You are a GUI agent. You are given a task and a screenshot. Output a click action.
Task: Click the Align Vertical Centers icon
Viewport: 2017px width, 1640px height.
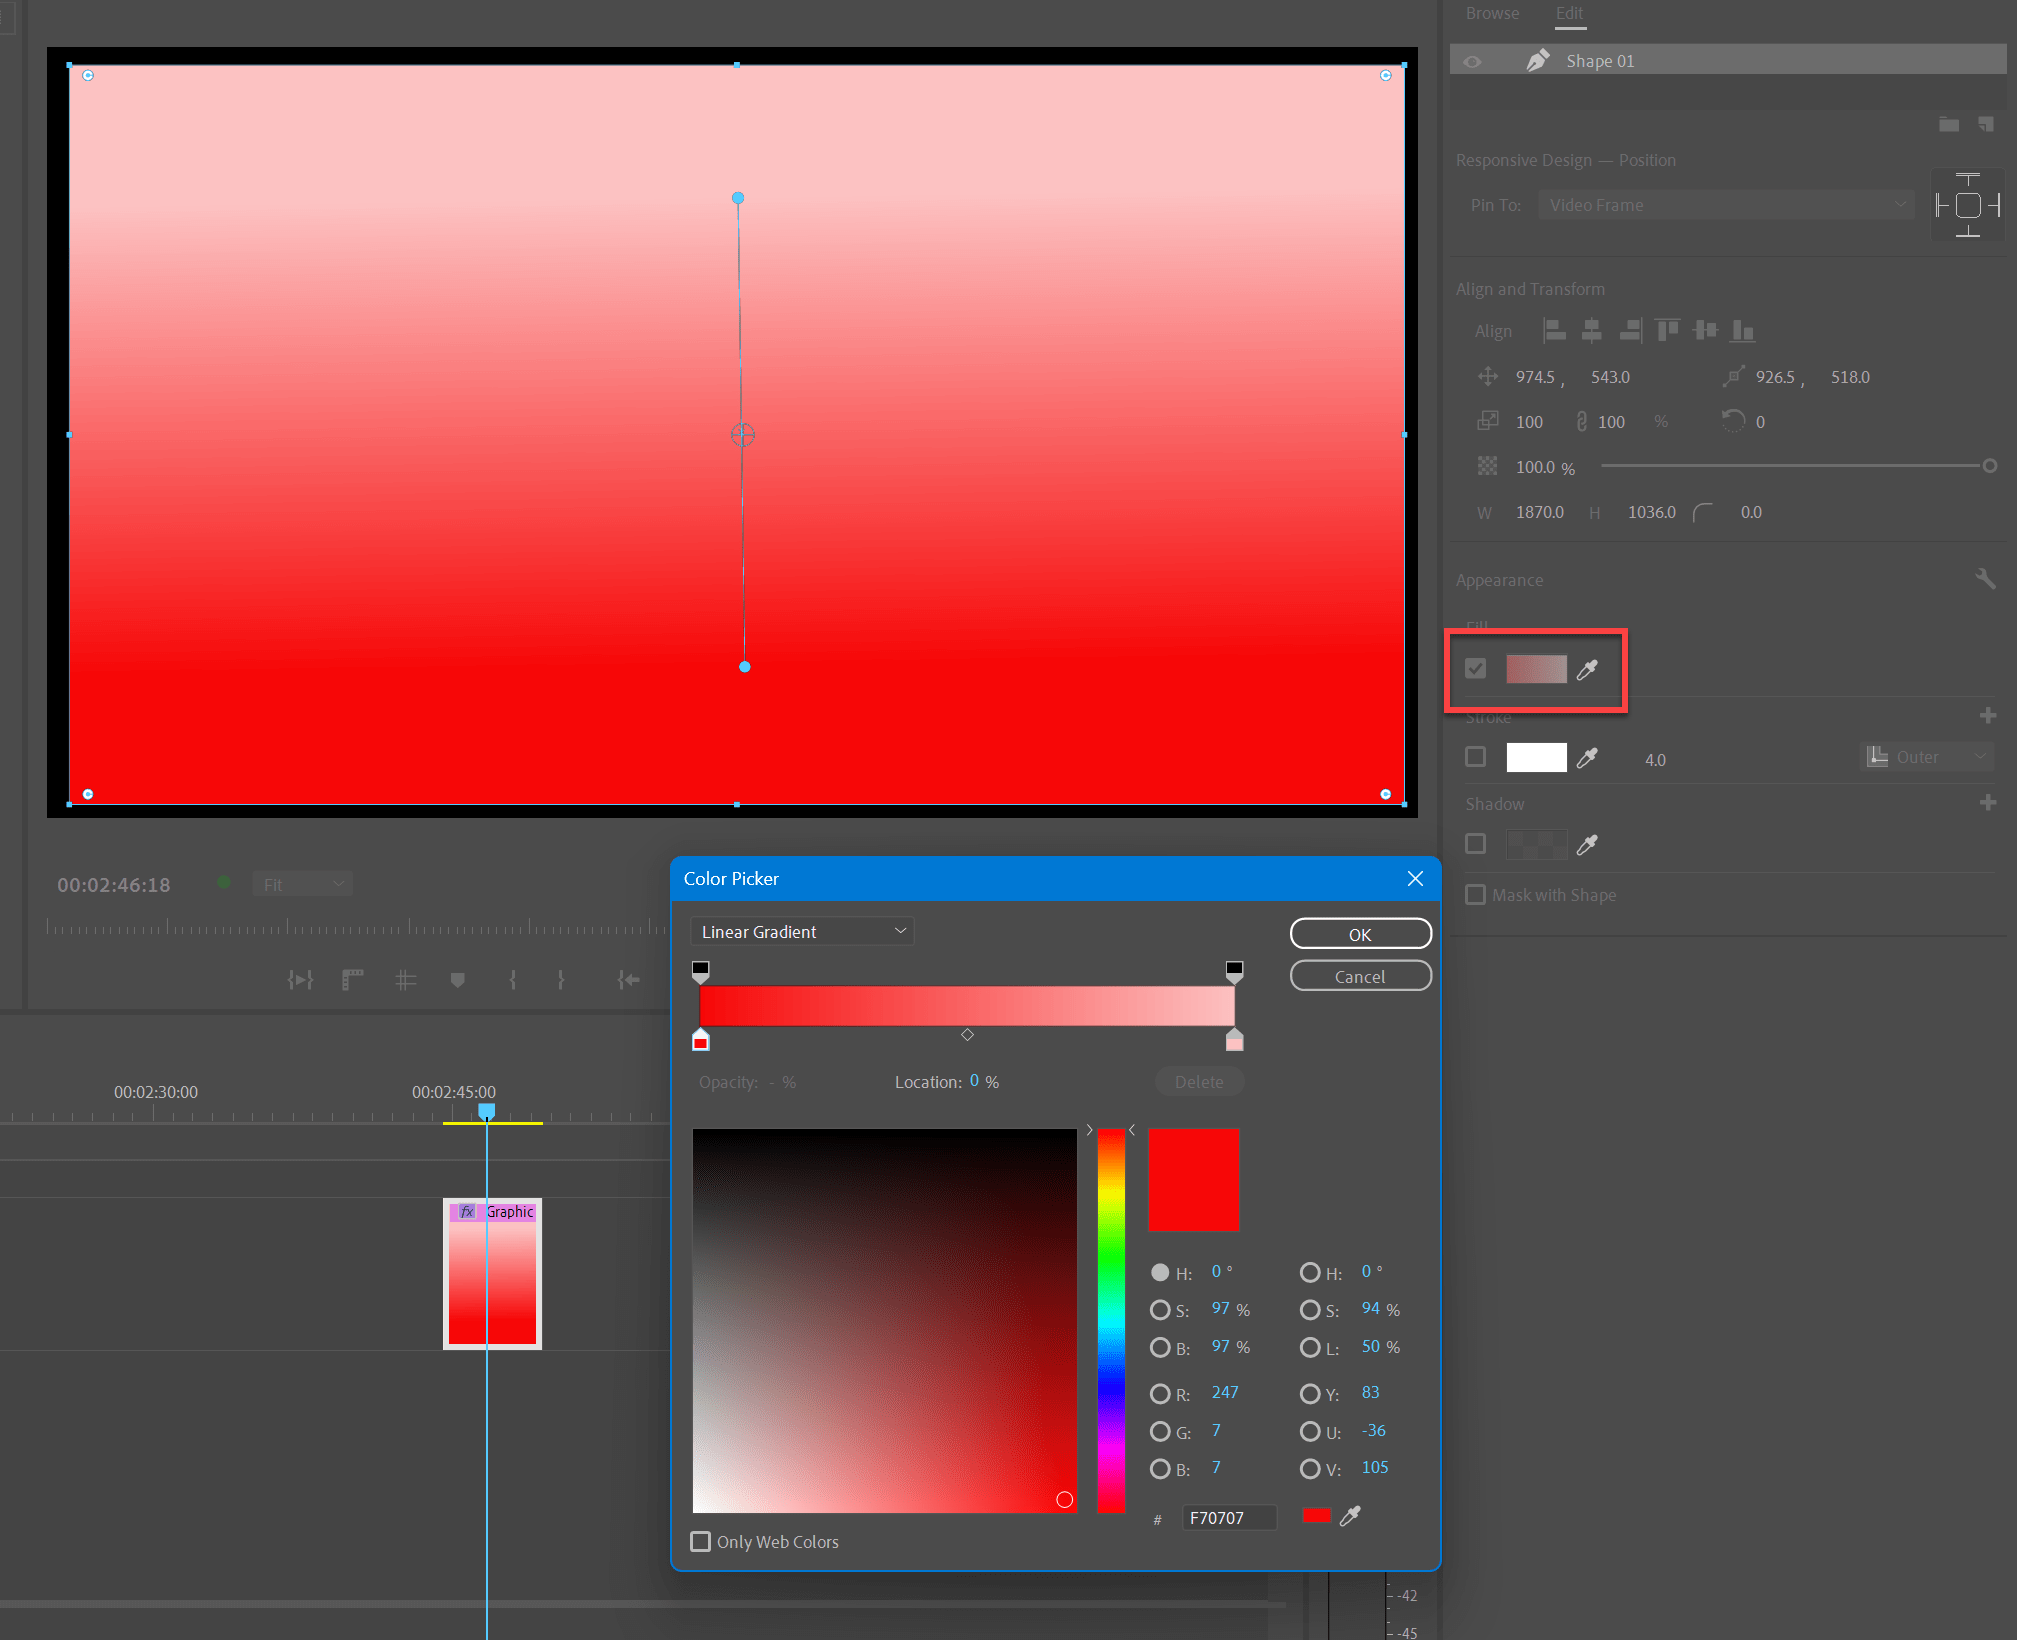coord(1706,330)
